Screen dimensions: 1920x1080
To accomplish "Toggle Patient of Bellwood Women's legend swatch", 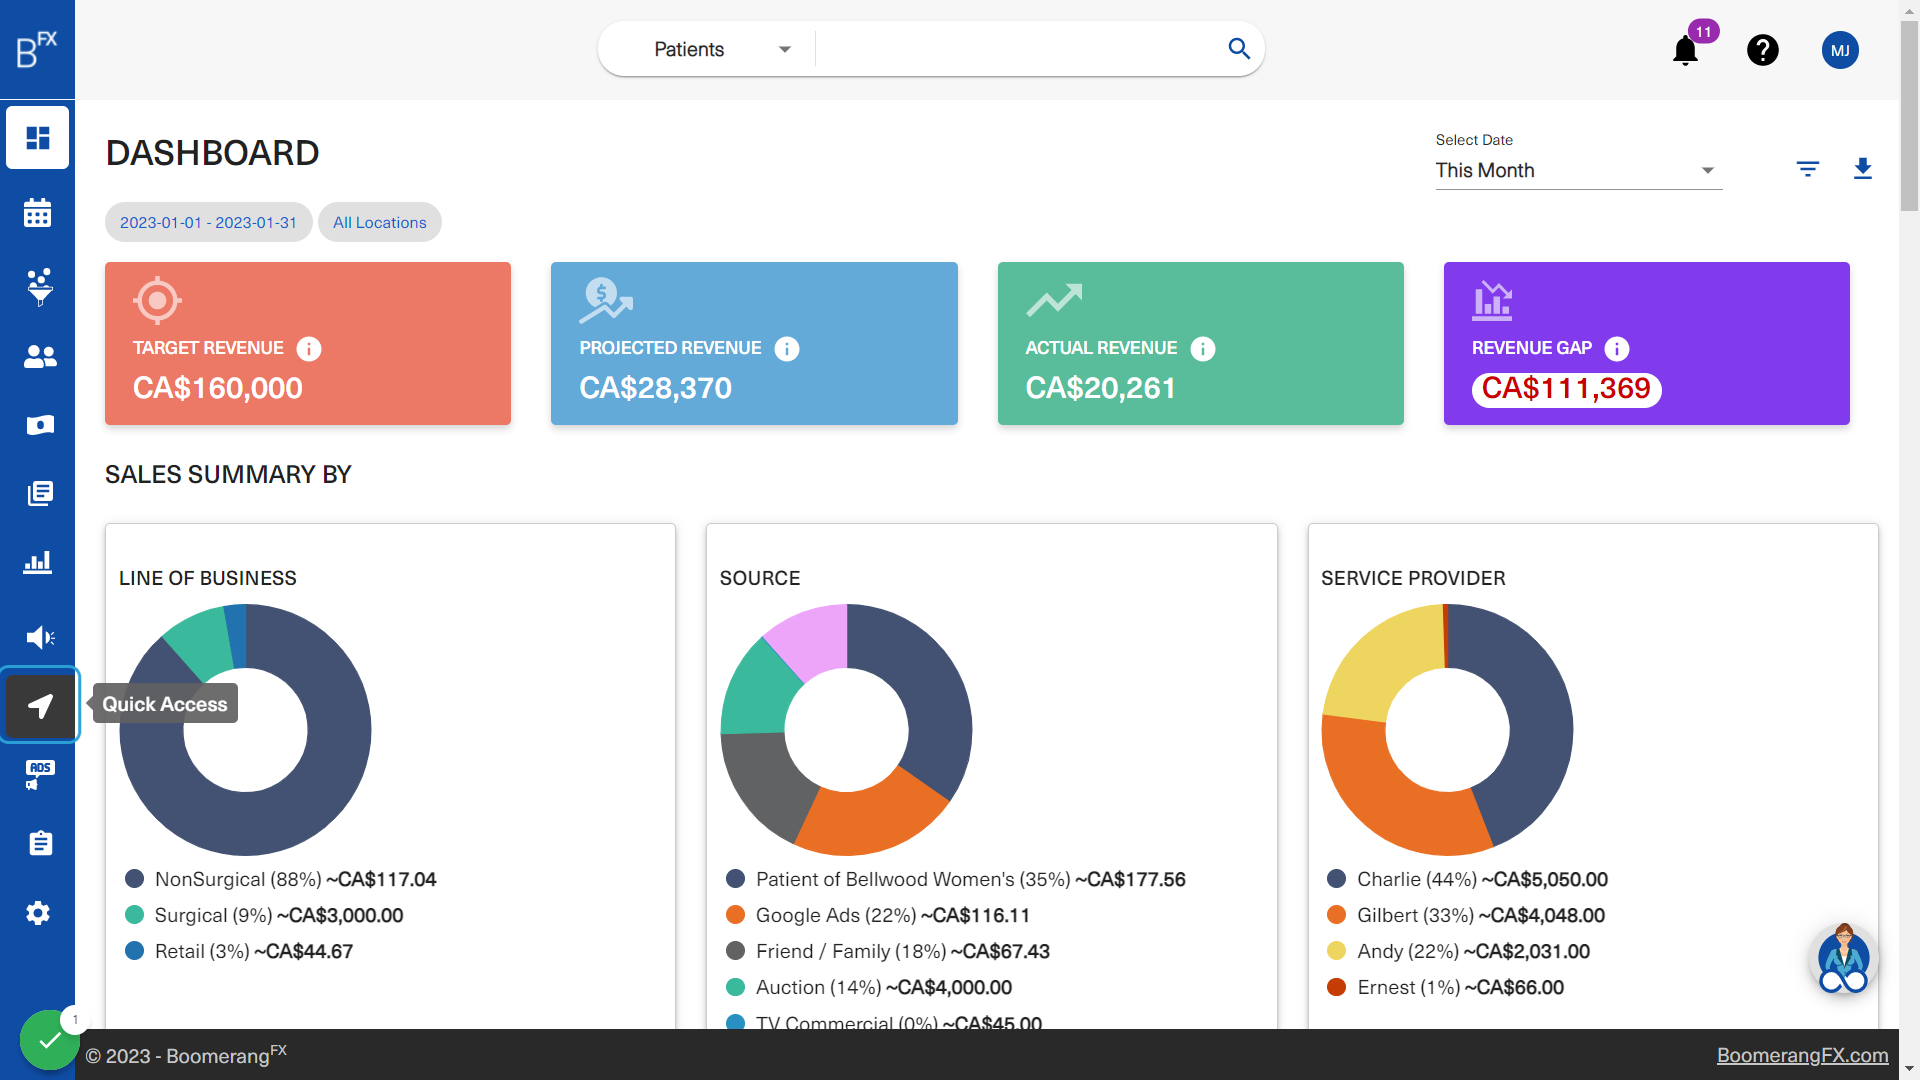I will (735, 879).
